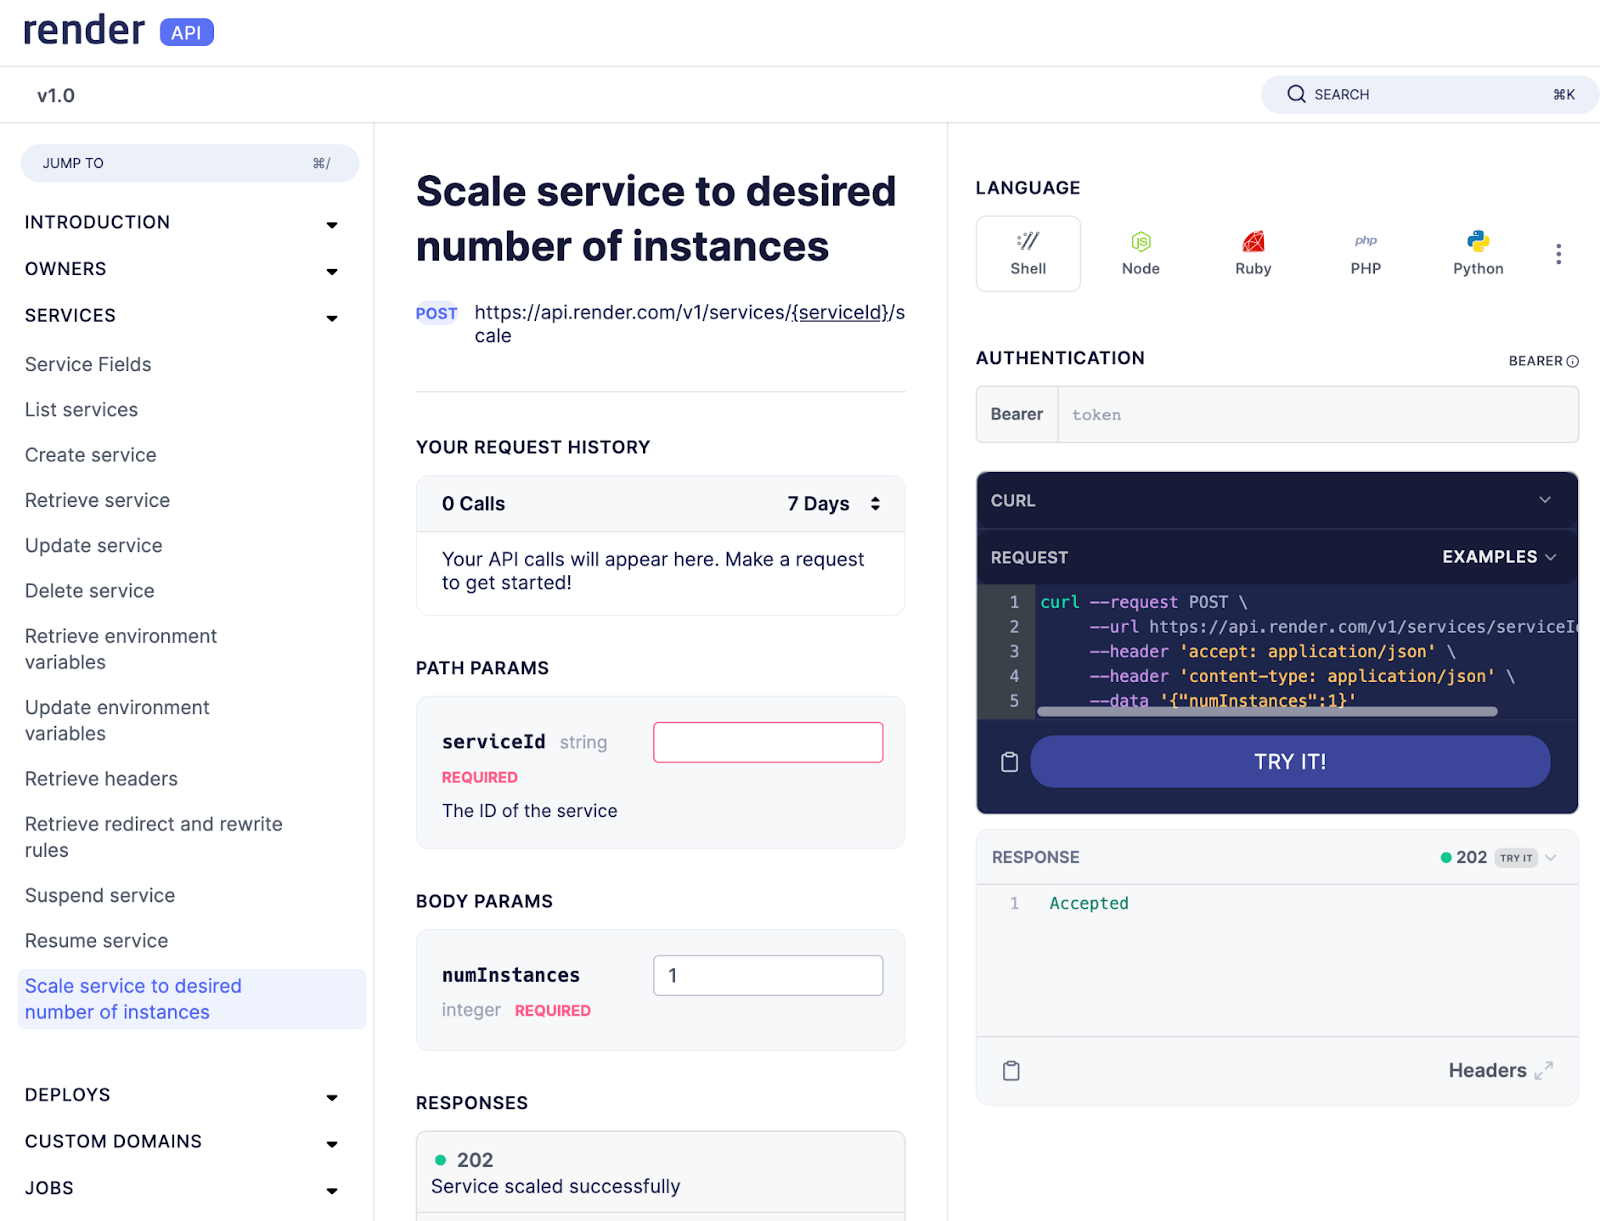1600x1221 pixels.
Task: Select the Shell language icon
Action: pyautogui.click(x=1028, y=253)
